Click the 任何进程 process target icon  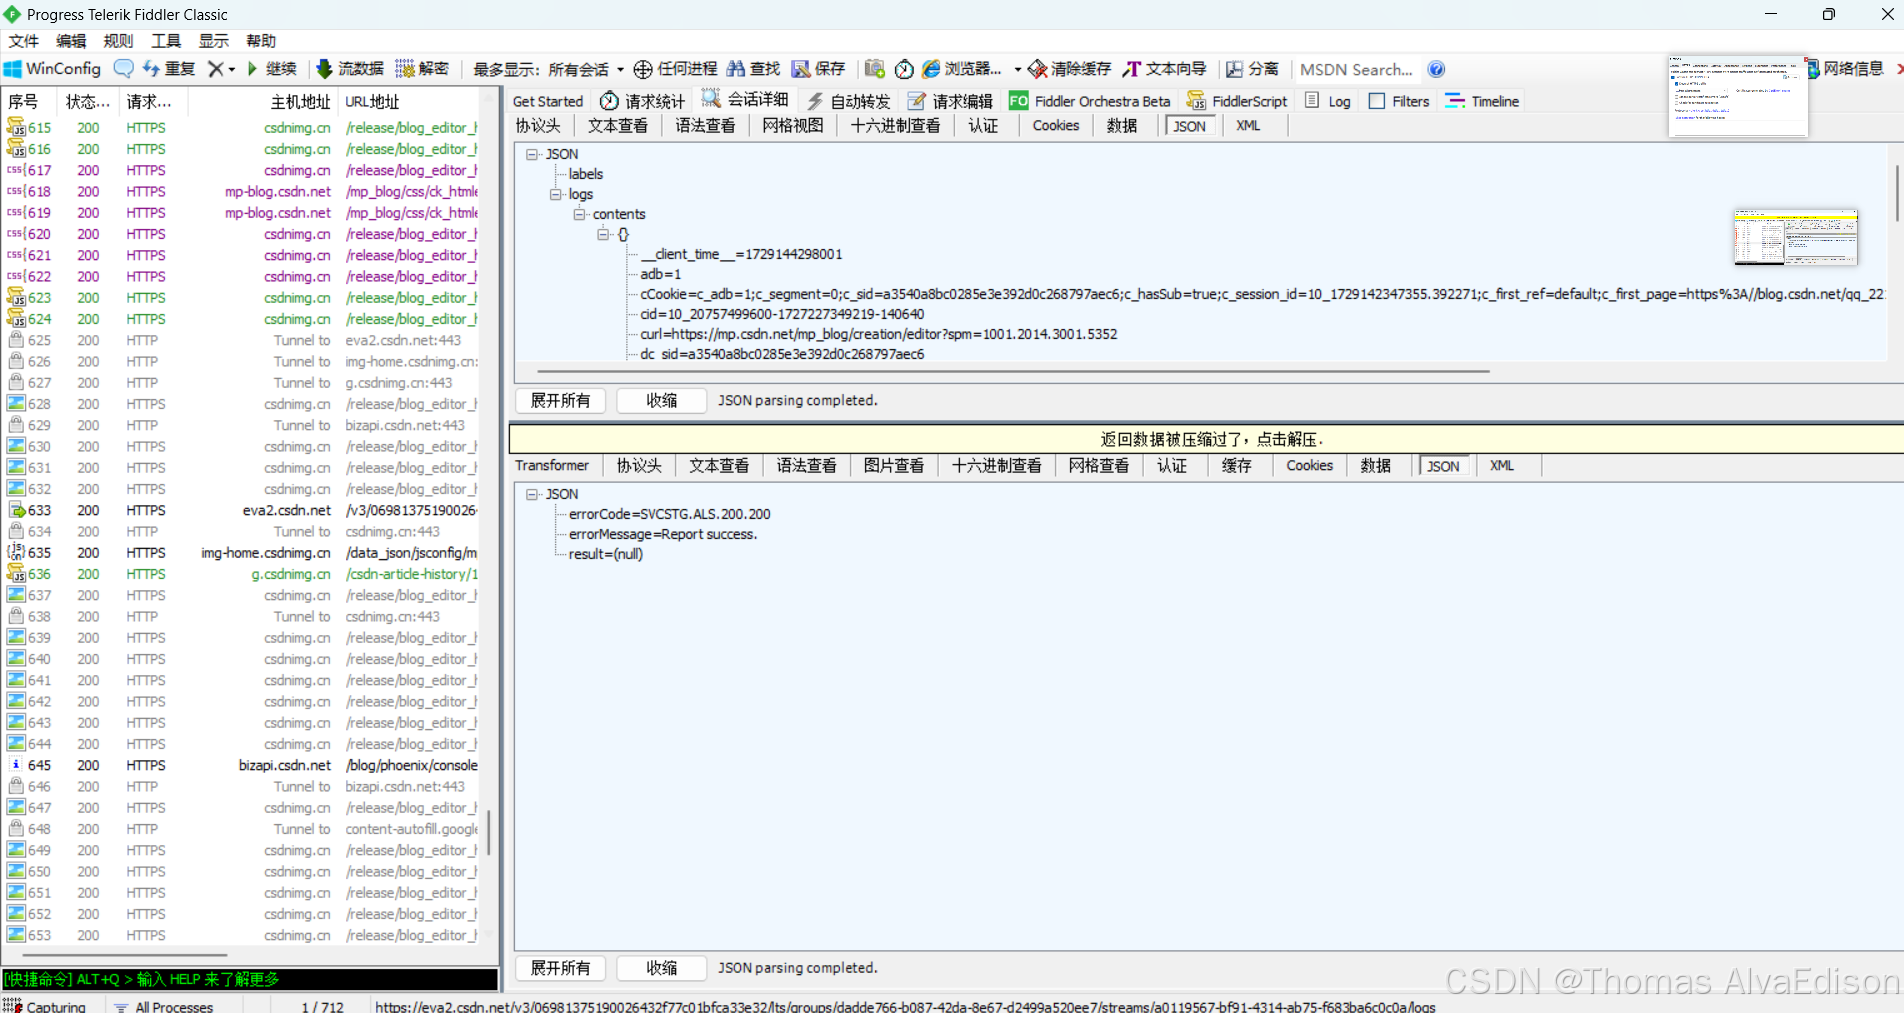point(643,69)
